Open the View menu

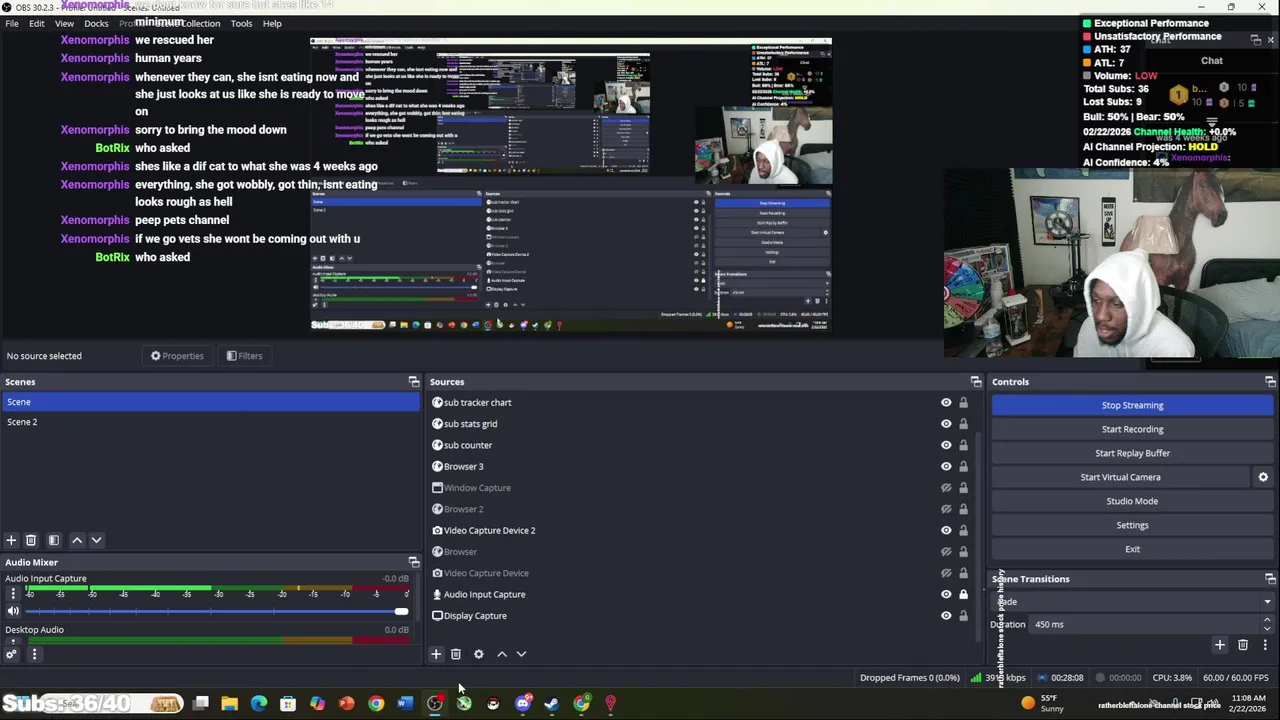pos(64,23)
